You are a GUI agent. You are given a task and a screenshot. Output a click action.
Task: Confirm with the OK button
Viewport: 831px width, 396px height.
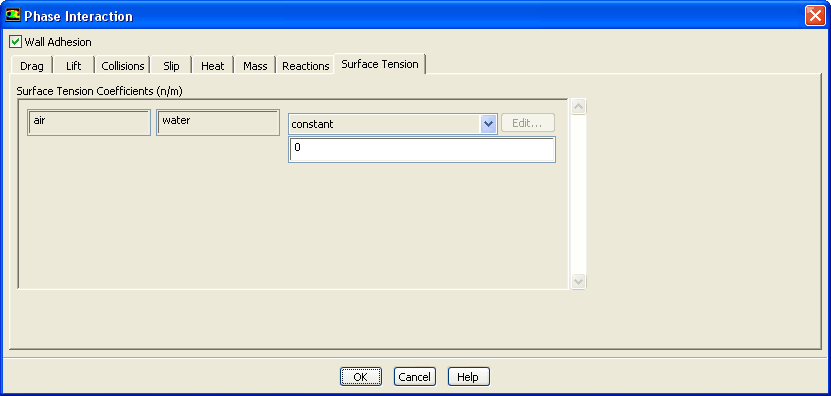tap(361, 377)
